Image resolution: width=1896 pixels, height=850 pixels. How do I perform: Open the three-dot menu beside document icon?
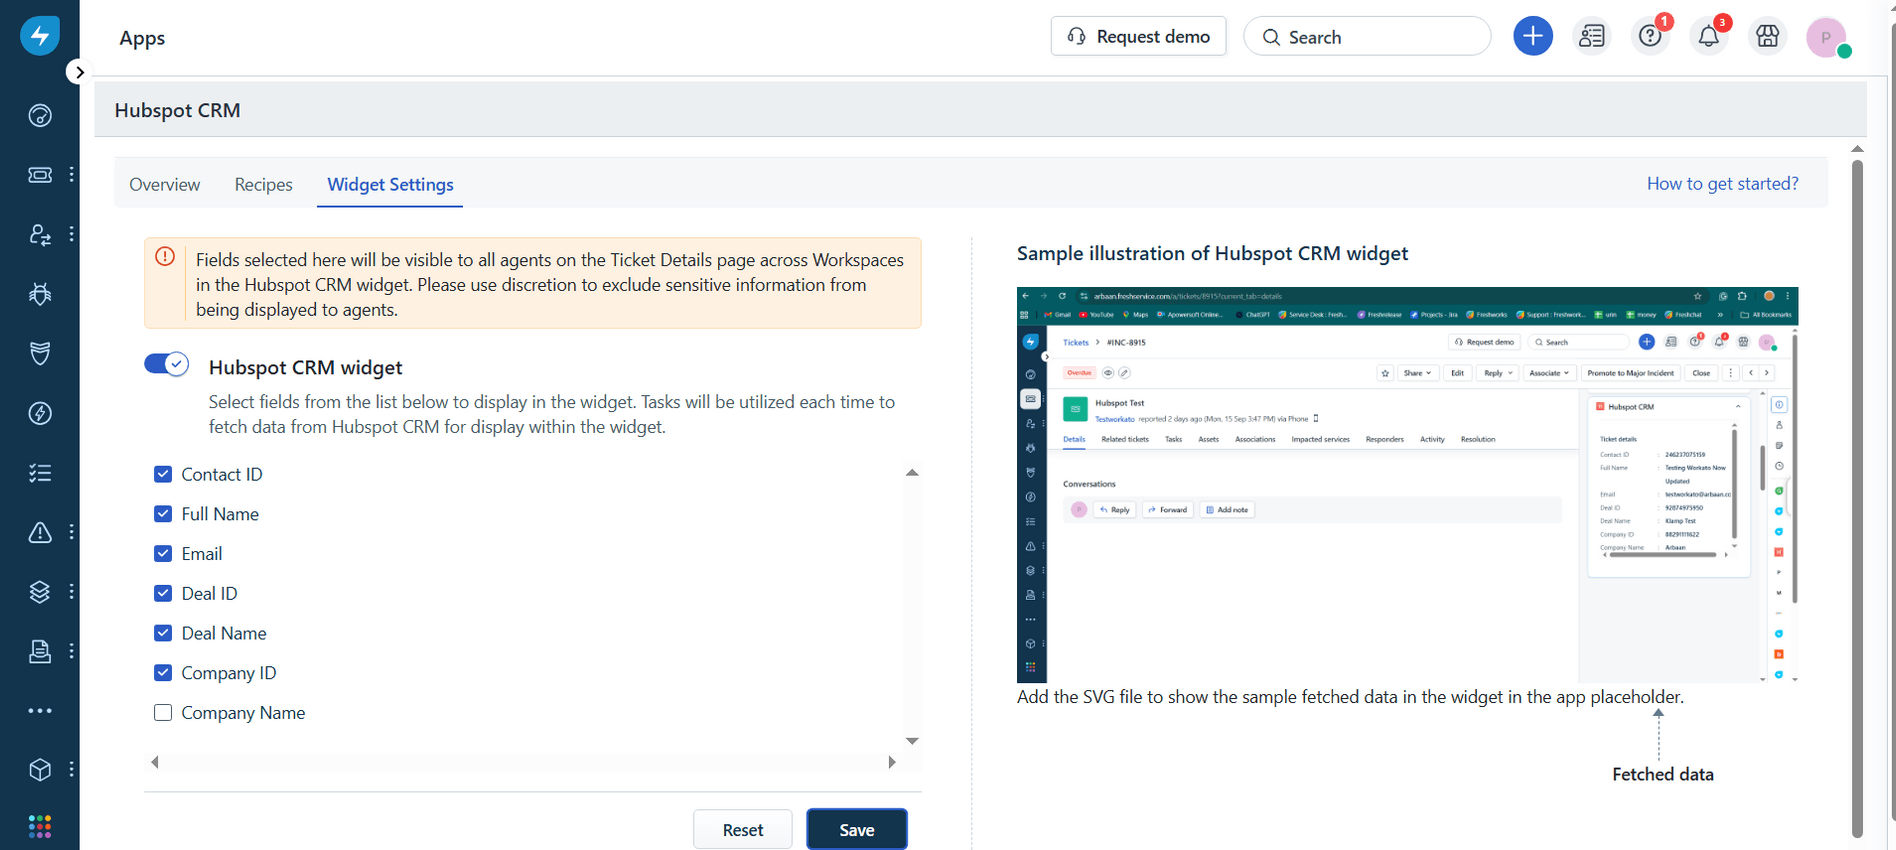tap(72, 651)
